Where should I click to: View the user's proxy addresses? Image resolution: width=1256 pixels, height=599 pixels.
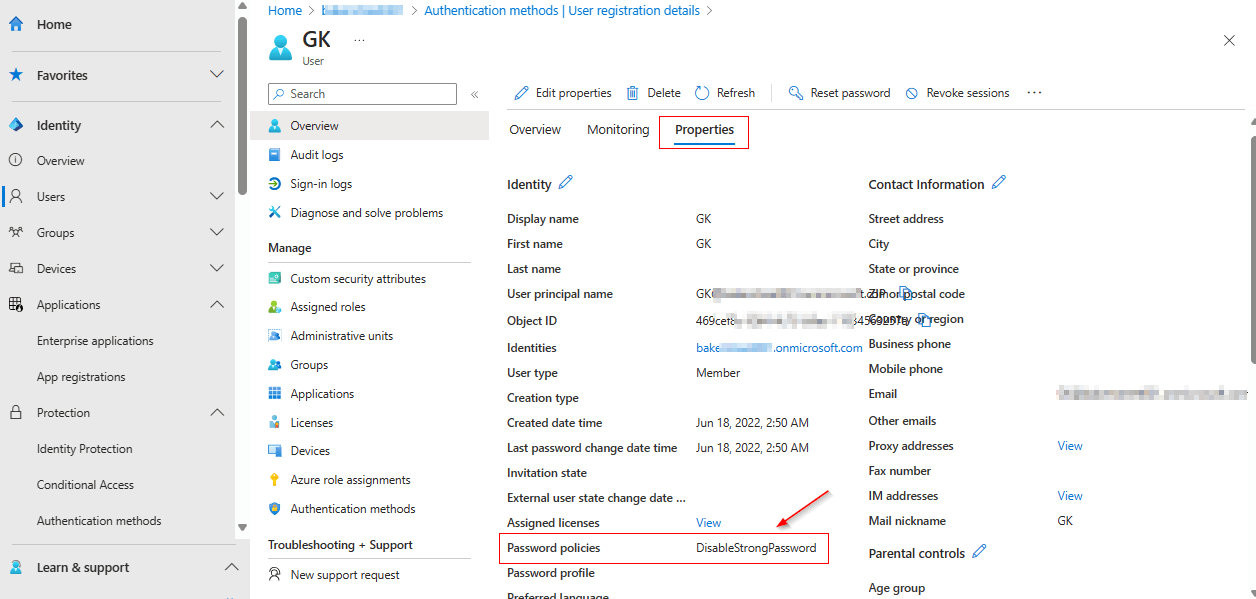pyautogui.click(x=1069, y=445)
